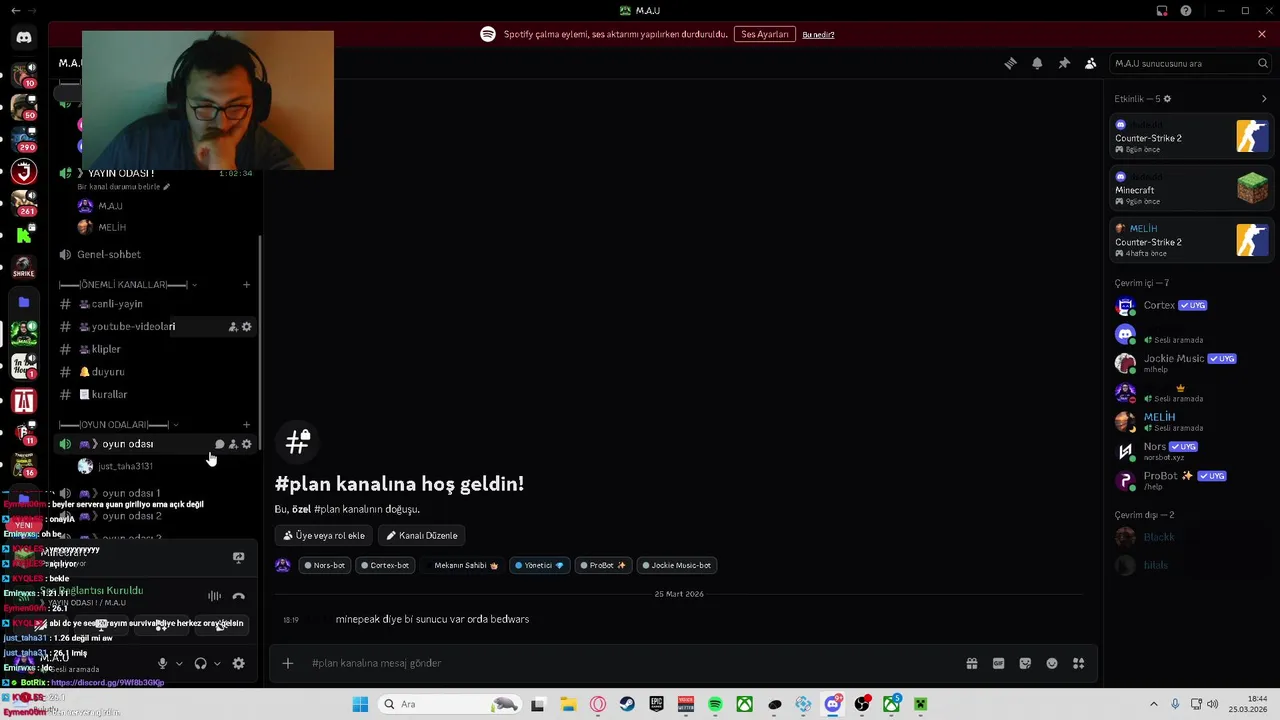Open the Threads icon in channel header
This screenshot has width=1280, height=720.
pos(1010,63)
